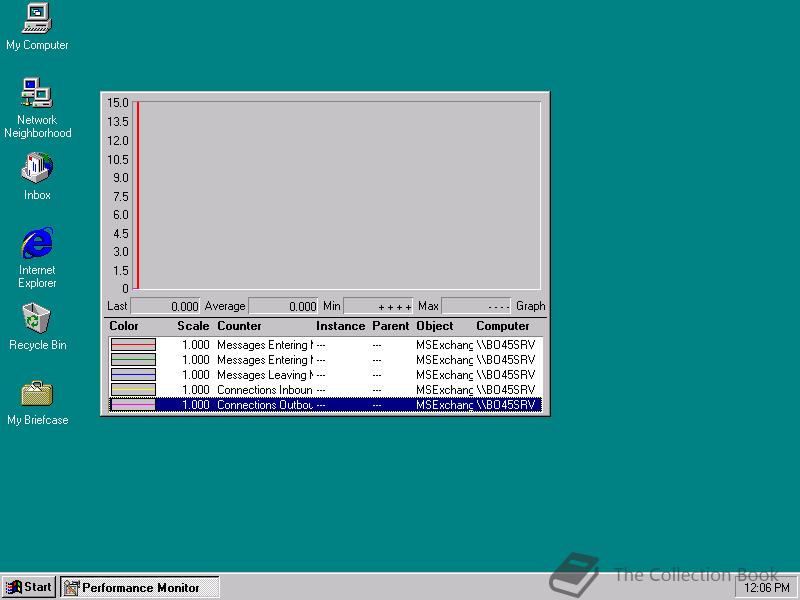This screenshot has width=800, height=600.
Task: Click the Average value field
Action: tap(283, 306)
